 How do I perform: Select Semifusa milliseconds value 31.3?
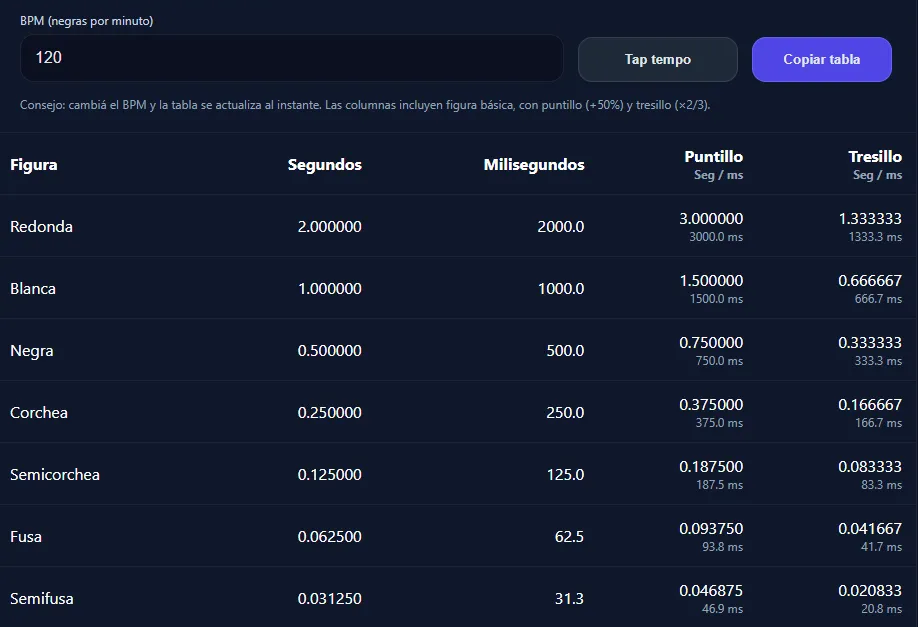[x=569, y=599]
